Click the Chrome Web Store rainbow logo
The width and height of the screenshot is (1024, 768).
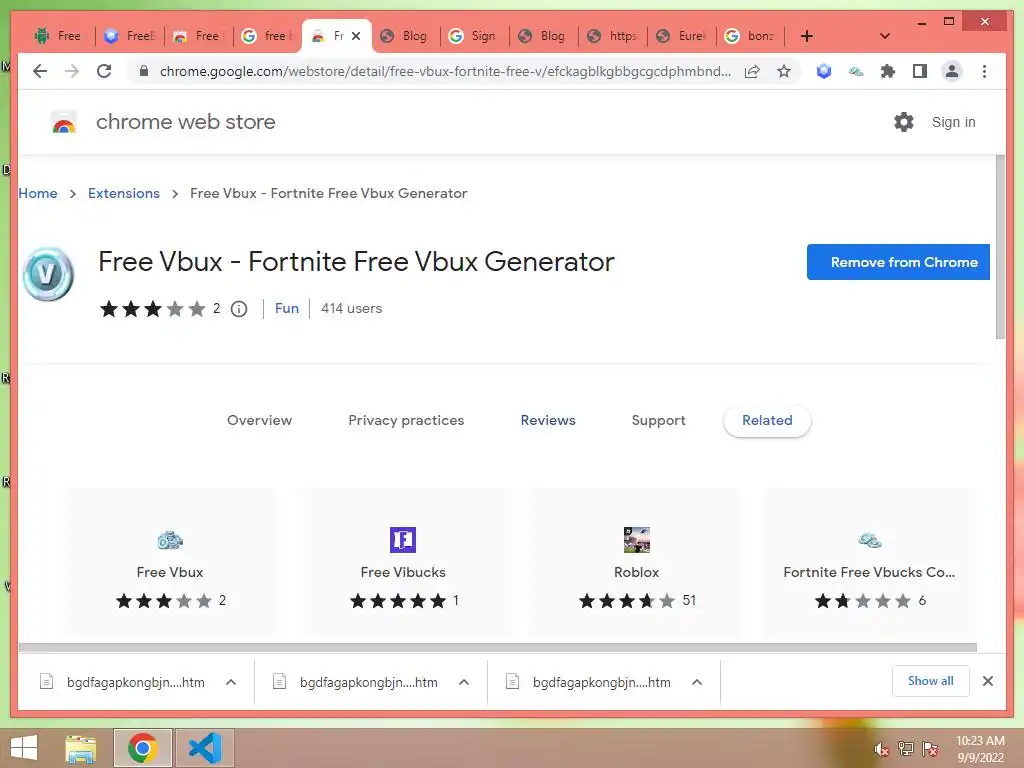pyautogui.click(x=64, y=122)
